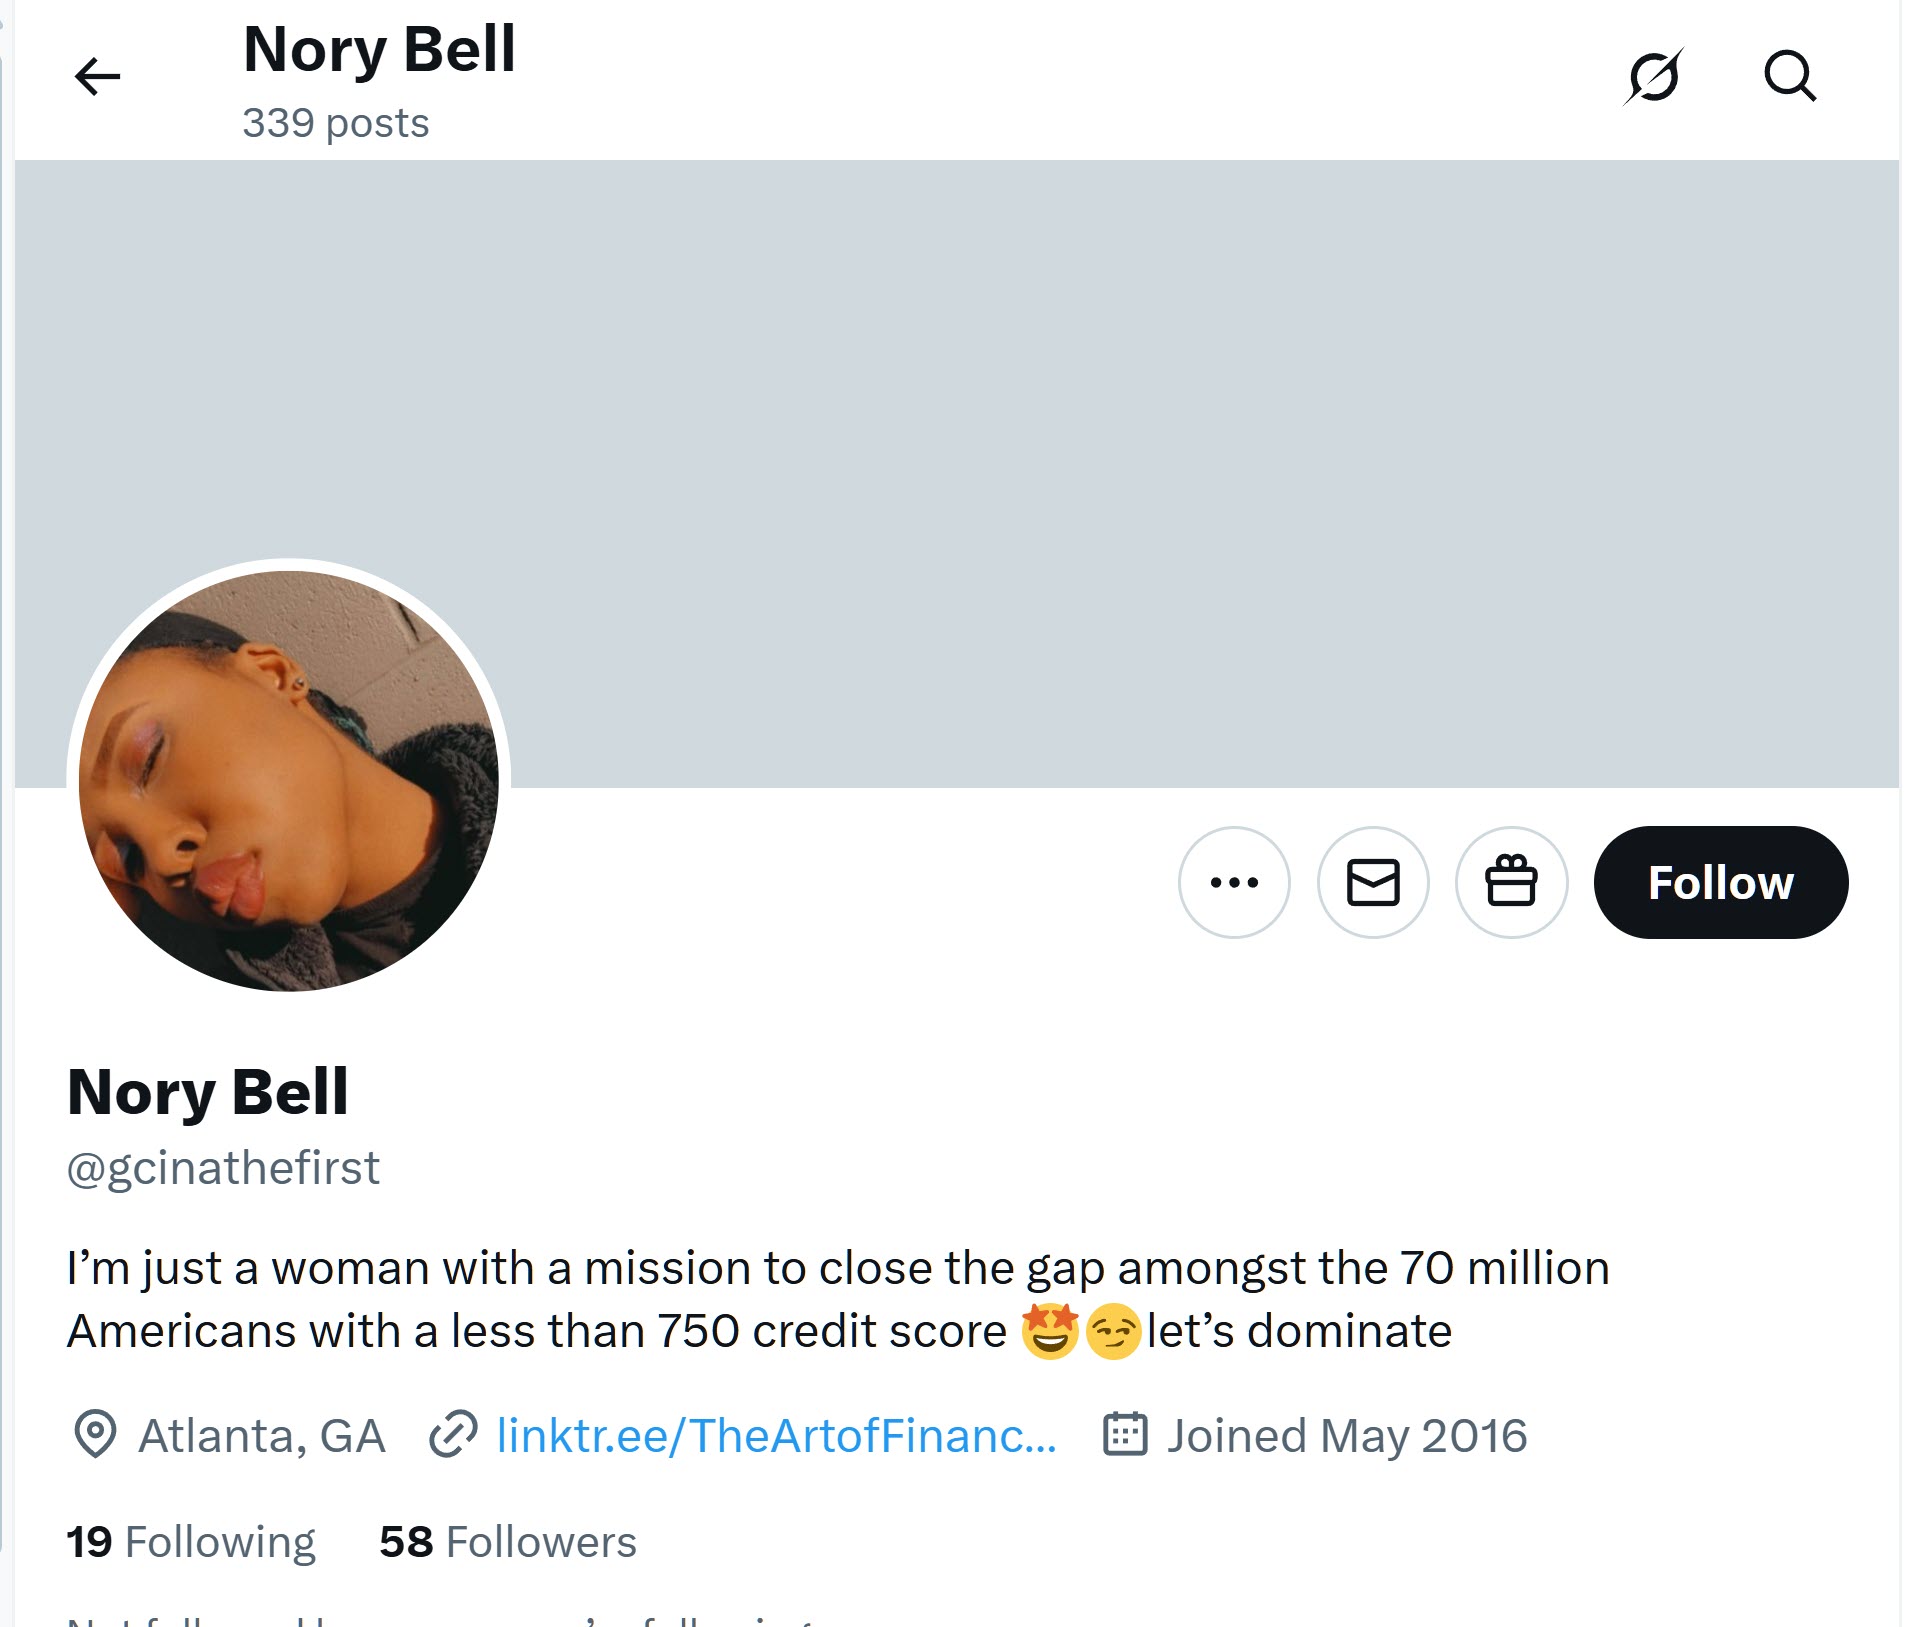Go back using the left arrow
This screenshot has width=1909, height=1627.
[97, 76]
